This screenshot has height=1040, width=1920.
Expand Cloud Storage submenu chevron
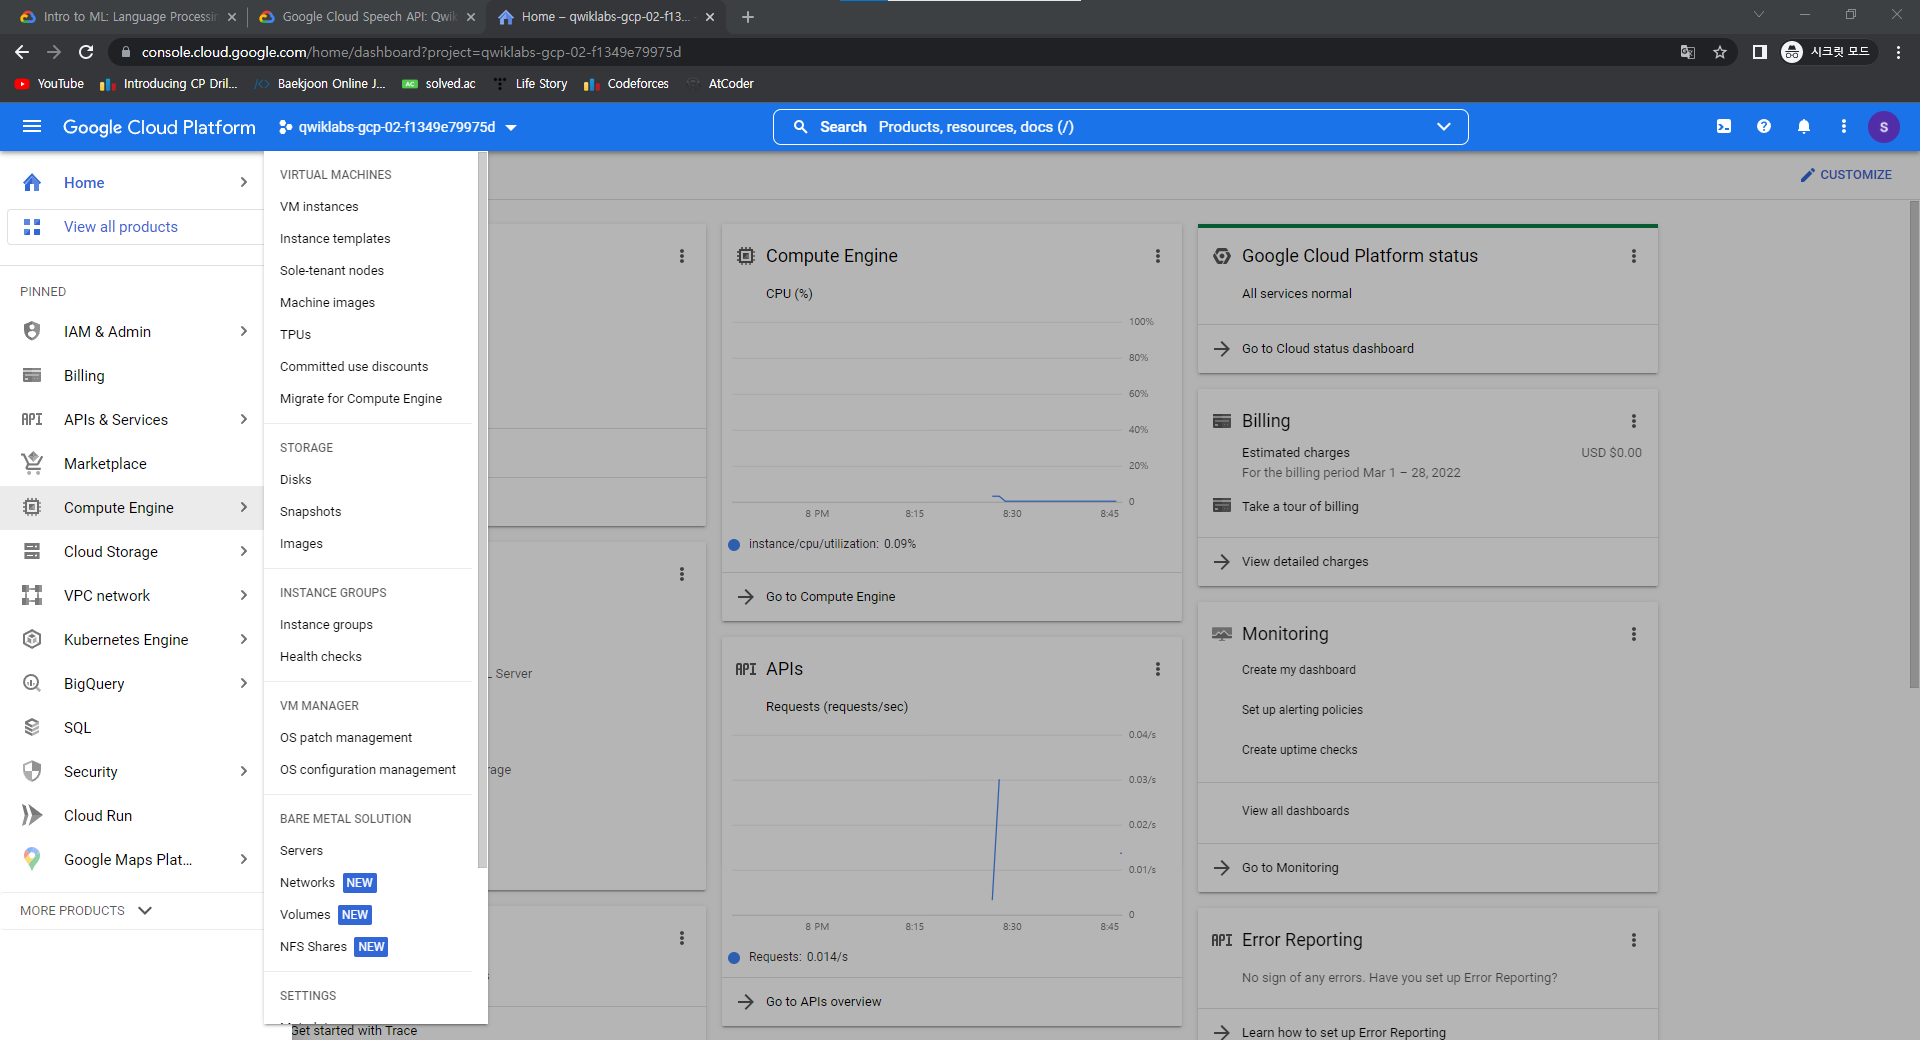pos(243,551)
